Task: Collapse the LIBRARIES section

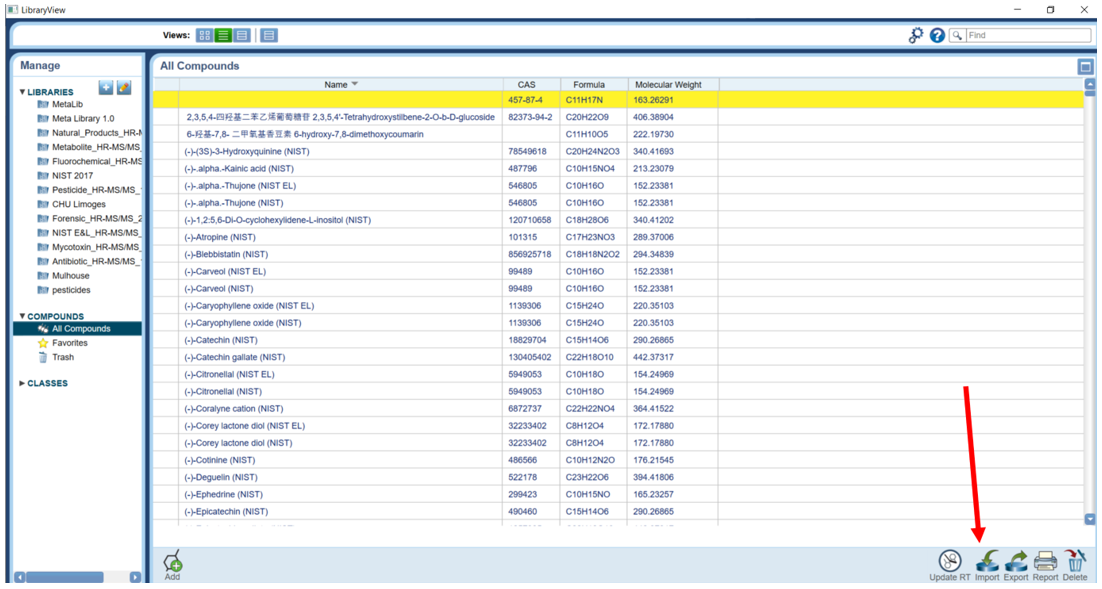Action: (22, 91)
